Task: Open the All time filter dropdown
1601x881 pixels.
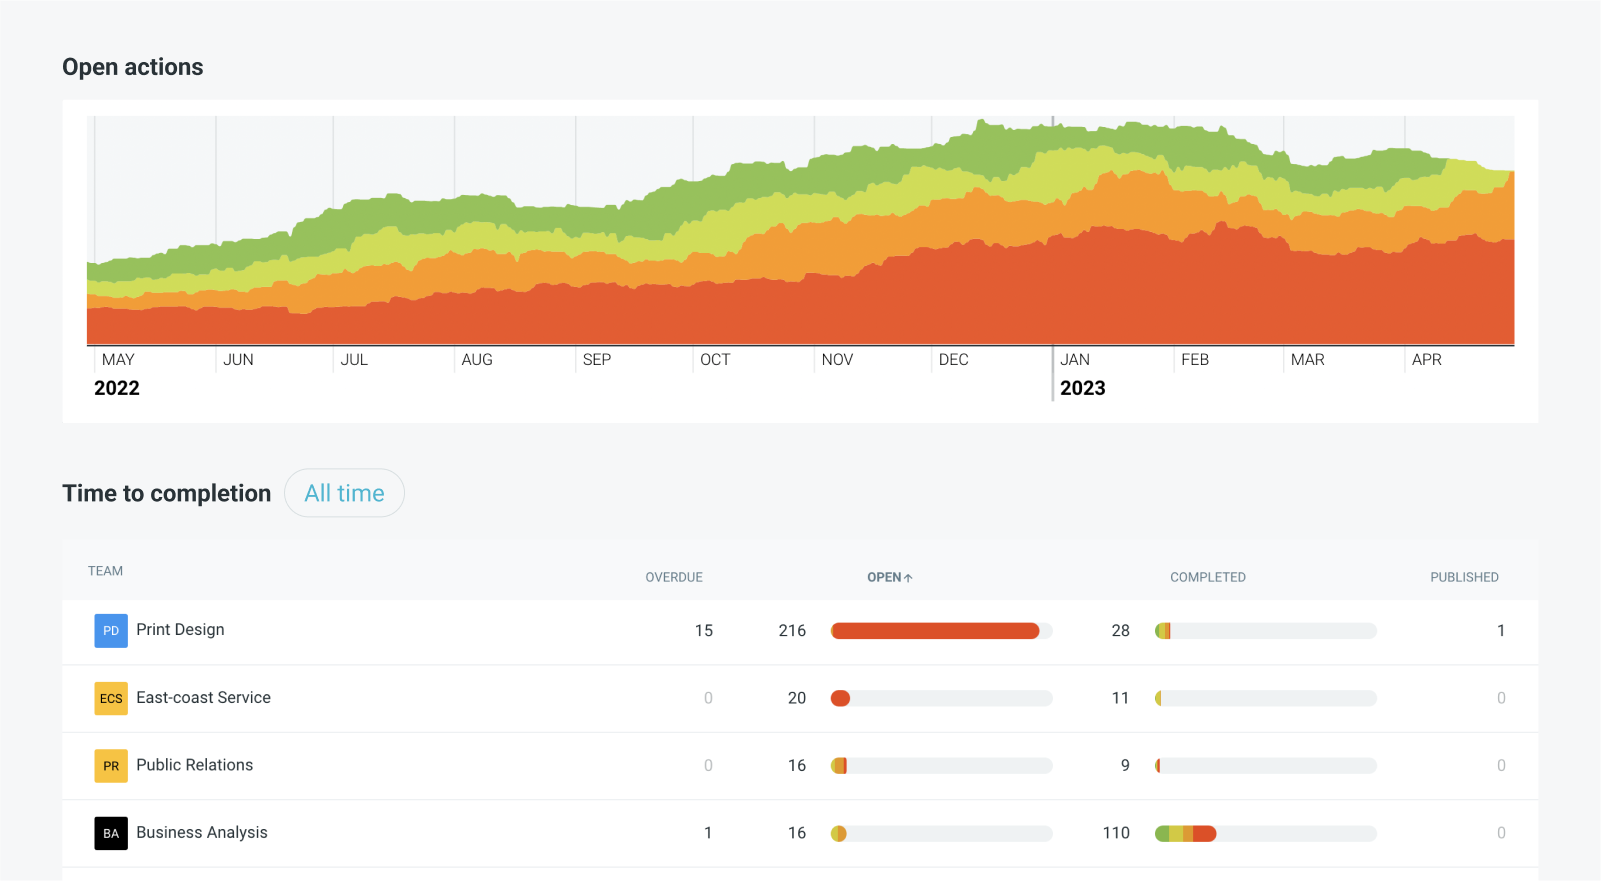Action: pyautogui.click(x=344, y=493)
